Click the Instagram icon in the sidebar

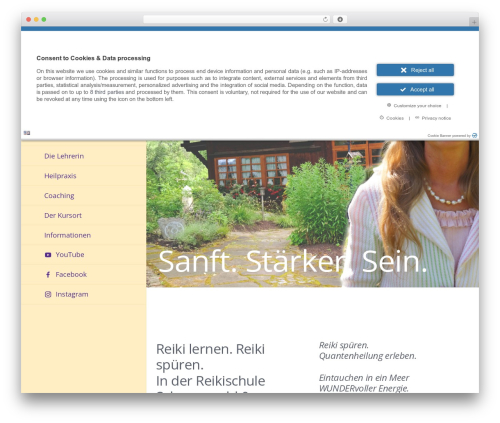point(48,294)
